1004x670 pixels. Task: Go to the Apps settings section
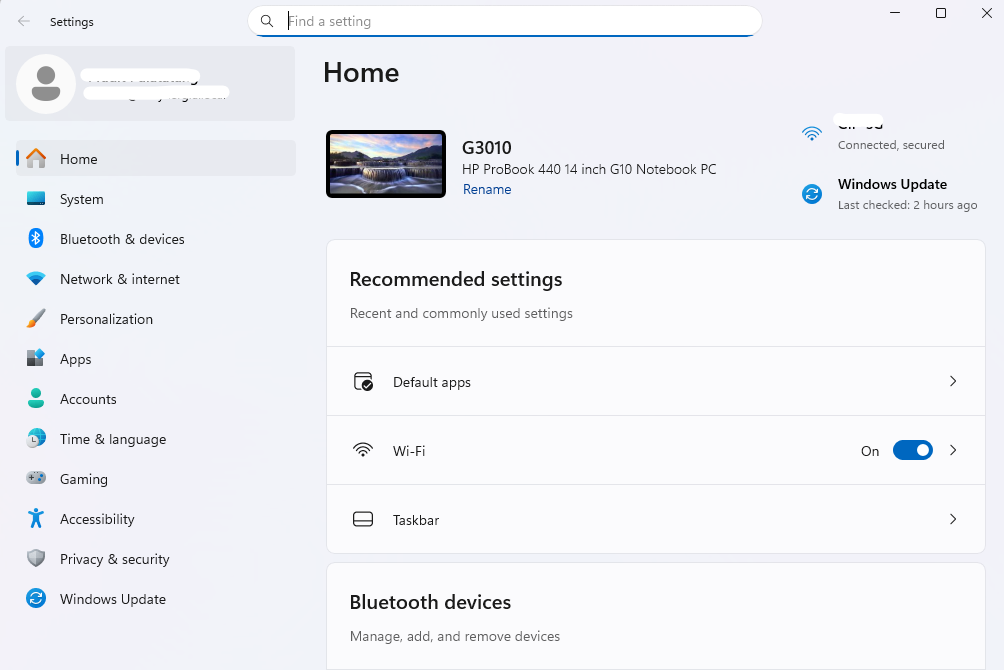point(75,359)
